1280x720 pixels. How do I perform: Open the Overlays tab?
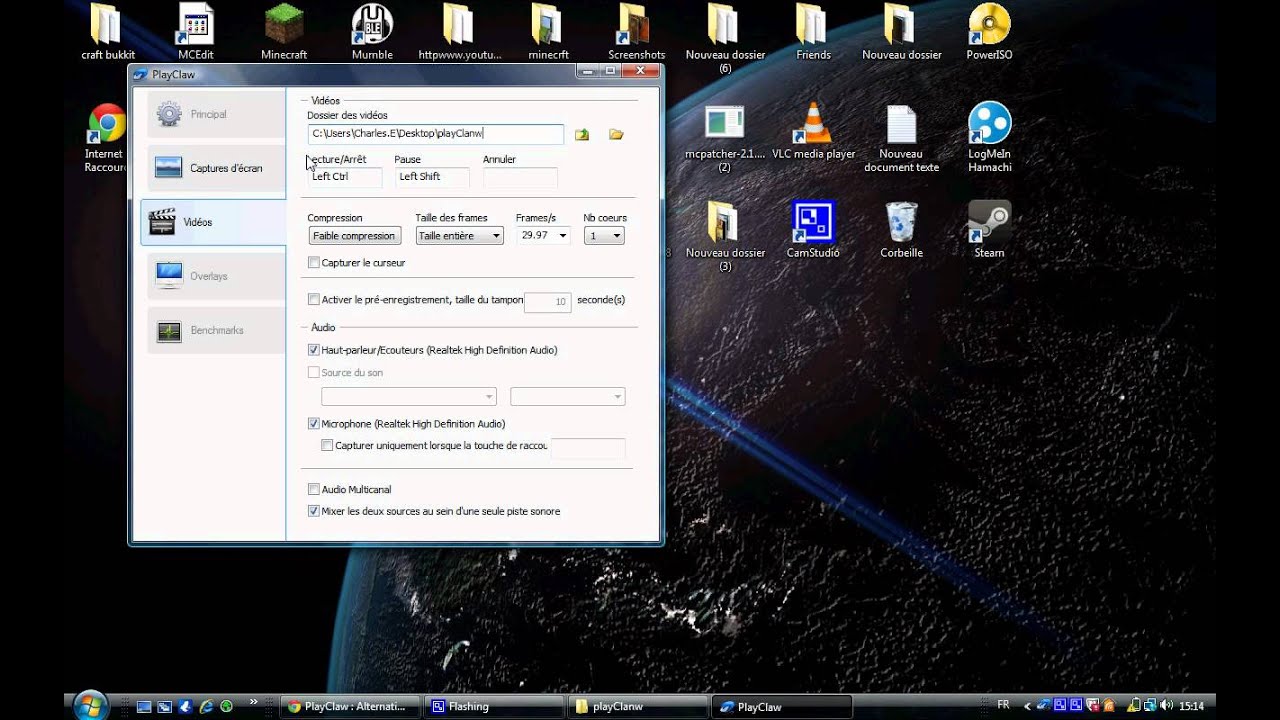(x=216, y=276)
